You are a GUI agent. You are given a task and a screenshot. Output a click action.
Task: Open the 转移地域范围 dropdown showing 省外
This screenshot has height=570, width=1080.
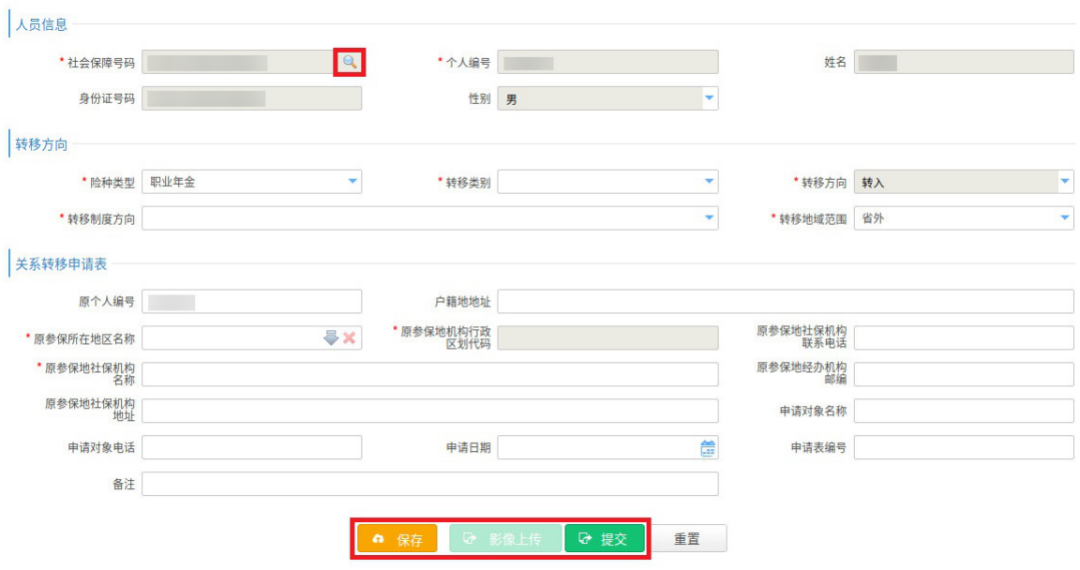pos(1064,218)
